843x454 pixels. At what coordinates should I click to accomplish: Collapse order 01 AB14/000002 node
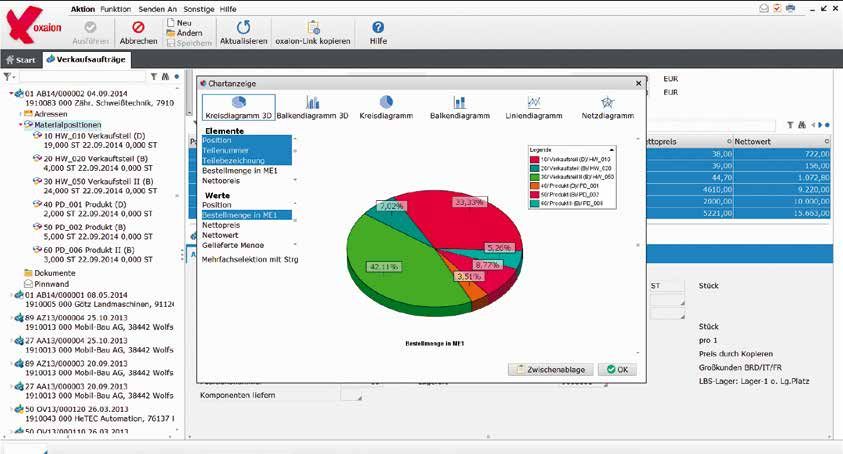(x=11, y=93)
